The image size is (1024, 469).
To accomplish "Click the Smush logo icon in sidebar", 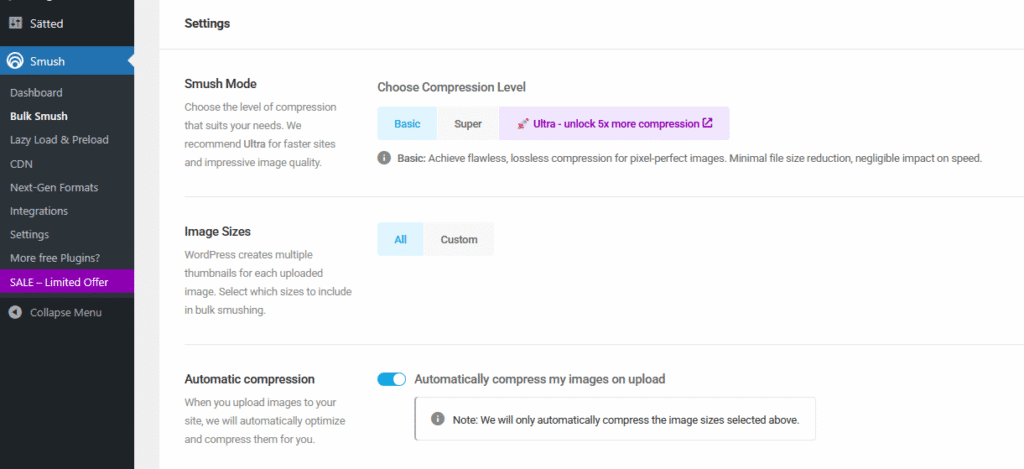I will coord(15,60).
